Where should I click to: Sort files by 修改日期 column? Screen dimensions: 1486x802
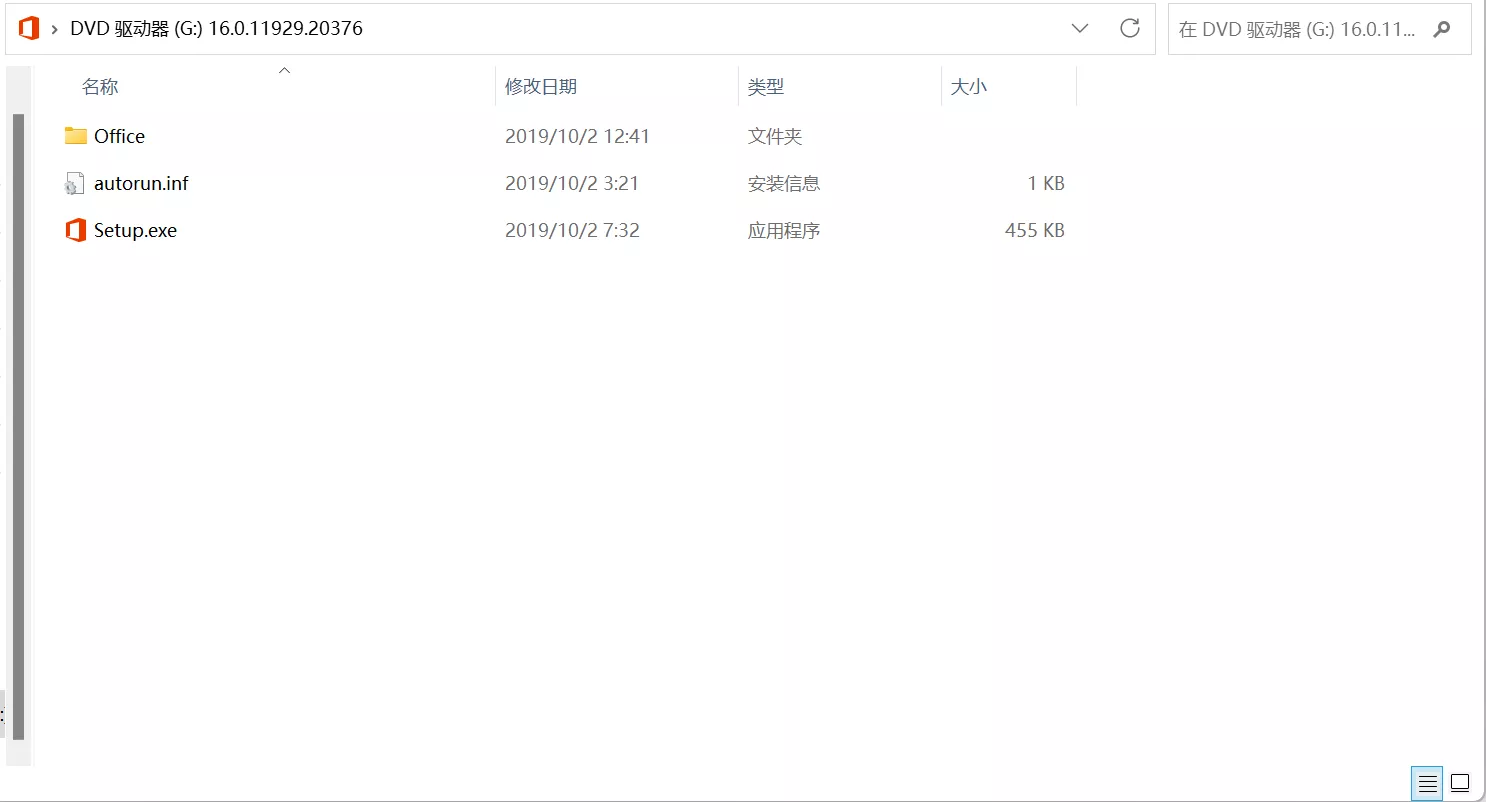[x=541, y=87]
